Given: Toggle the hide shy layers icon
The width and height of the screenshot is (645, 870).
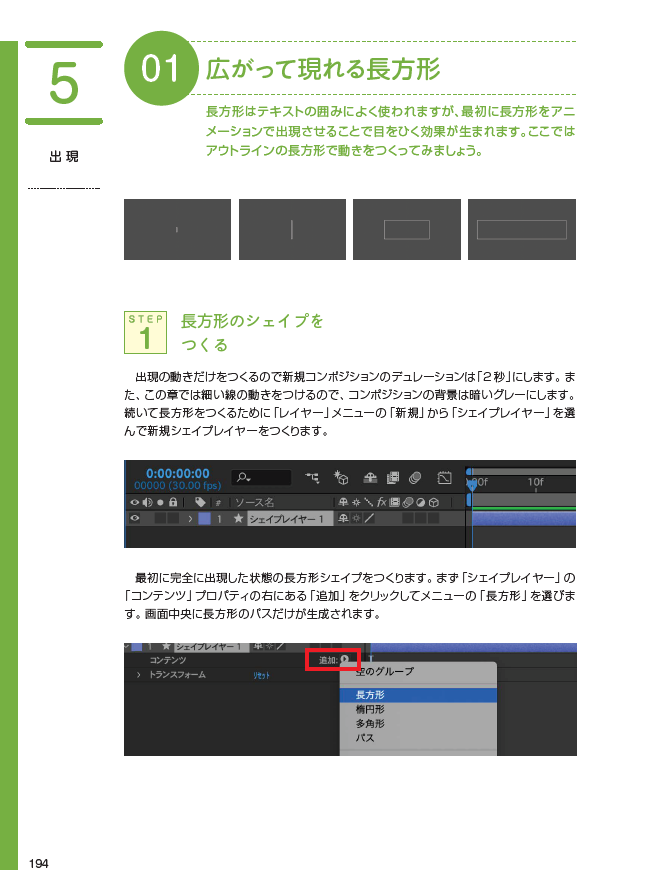Looking at the screenshot, I should (x=370, y=477).
